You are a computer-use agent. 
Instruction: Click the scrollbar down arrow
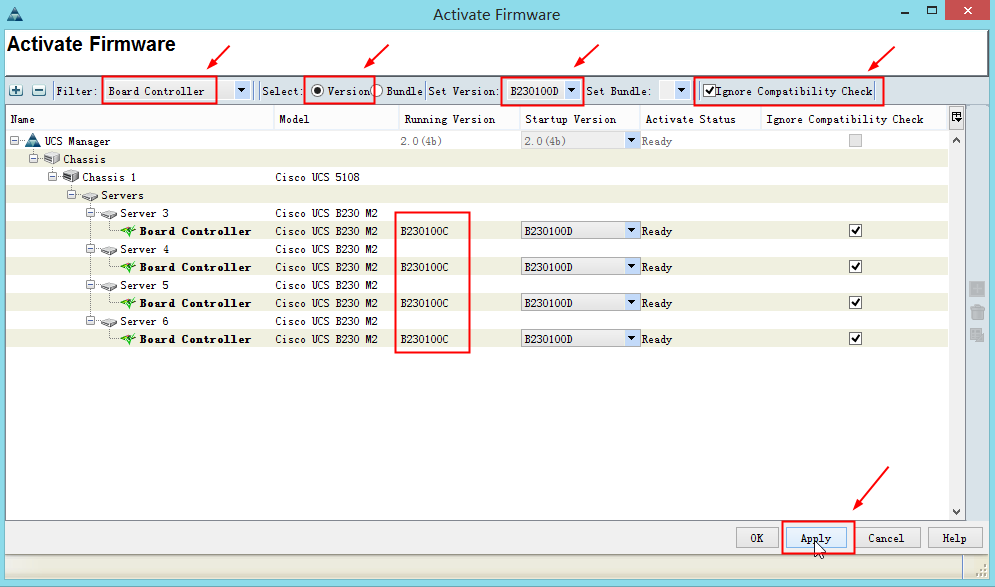point(956,512)
